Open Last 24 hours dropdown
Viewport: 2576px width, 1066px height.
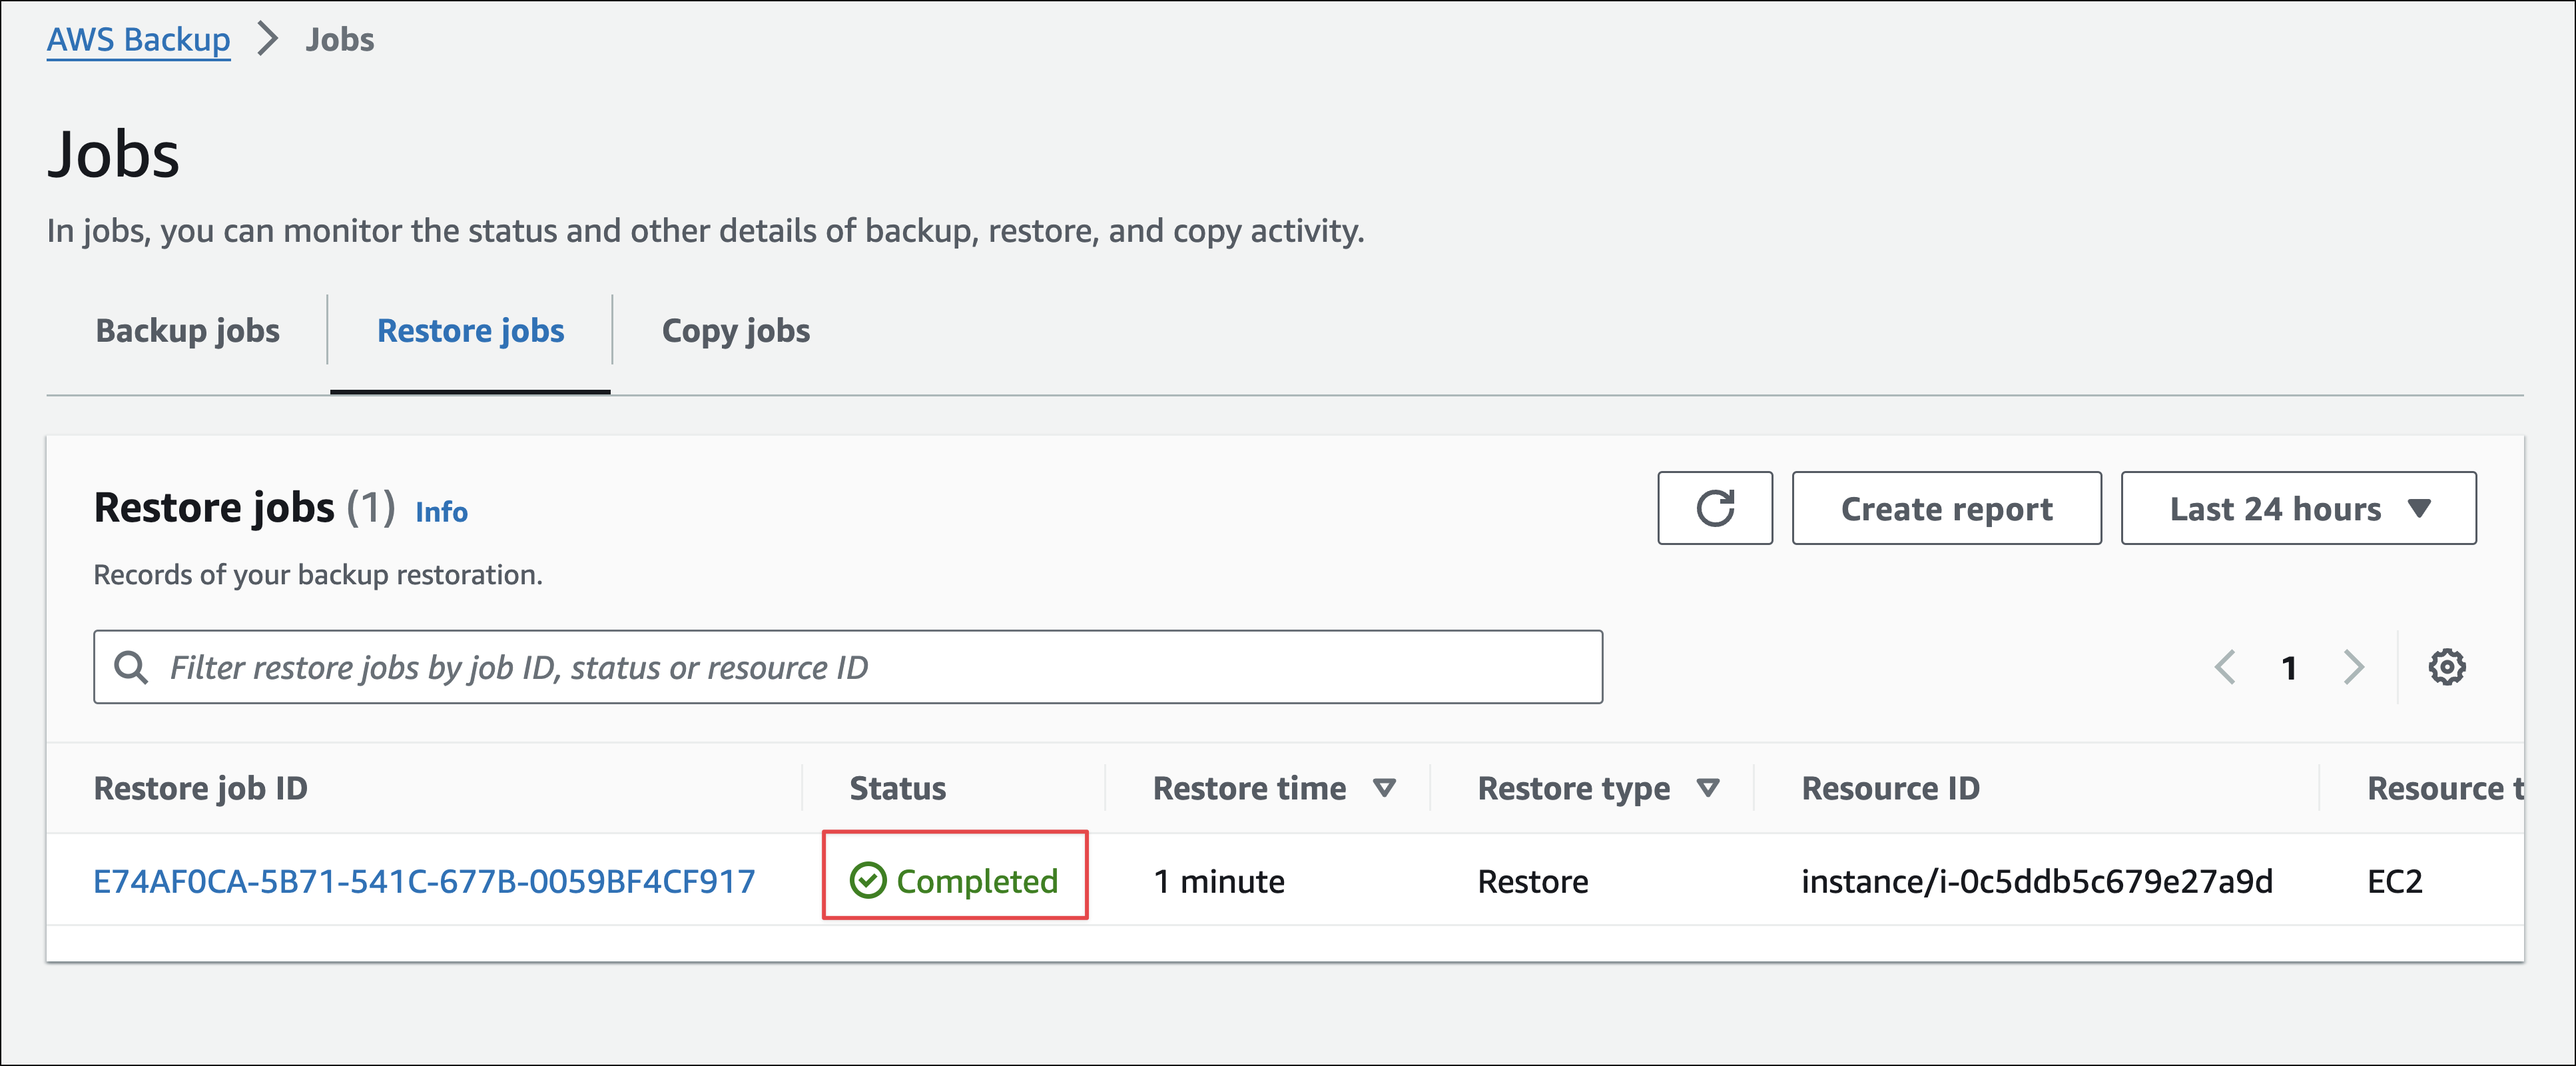2297,508
